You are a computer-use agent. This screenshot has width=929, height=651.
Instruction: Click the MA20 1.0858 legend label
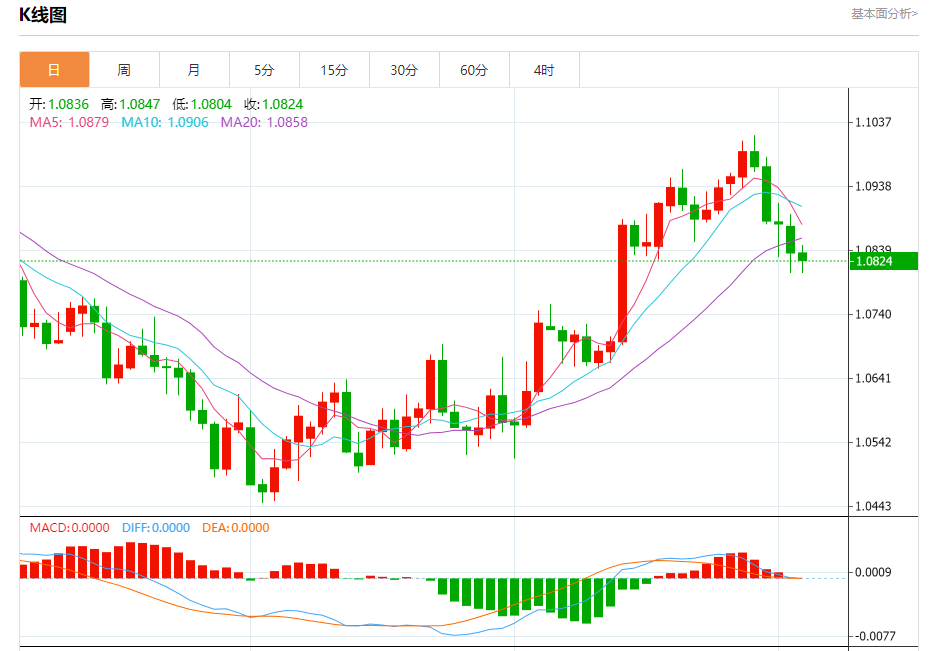264,123
